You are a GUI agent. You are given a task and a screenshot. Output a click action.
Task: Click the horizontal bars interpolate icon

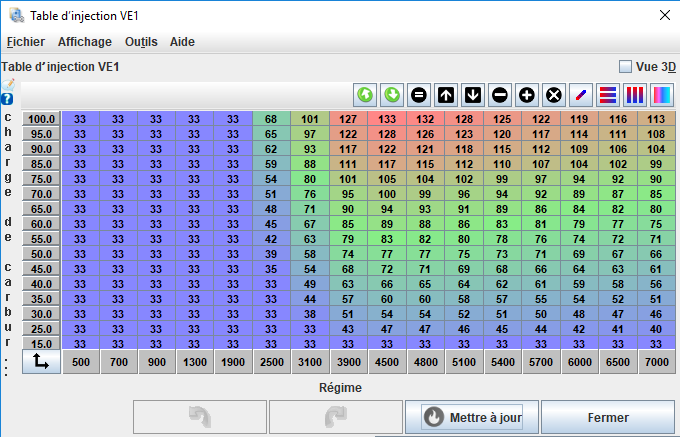point(608,95)
